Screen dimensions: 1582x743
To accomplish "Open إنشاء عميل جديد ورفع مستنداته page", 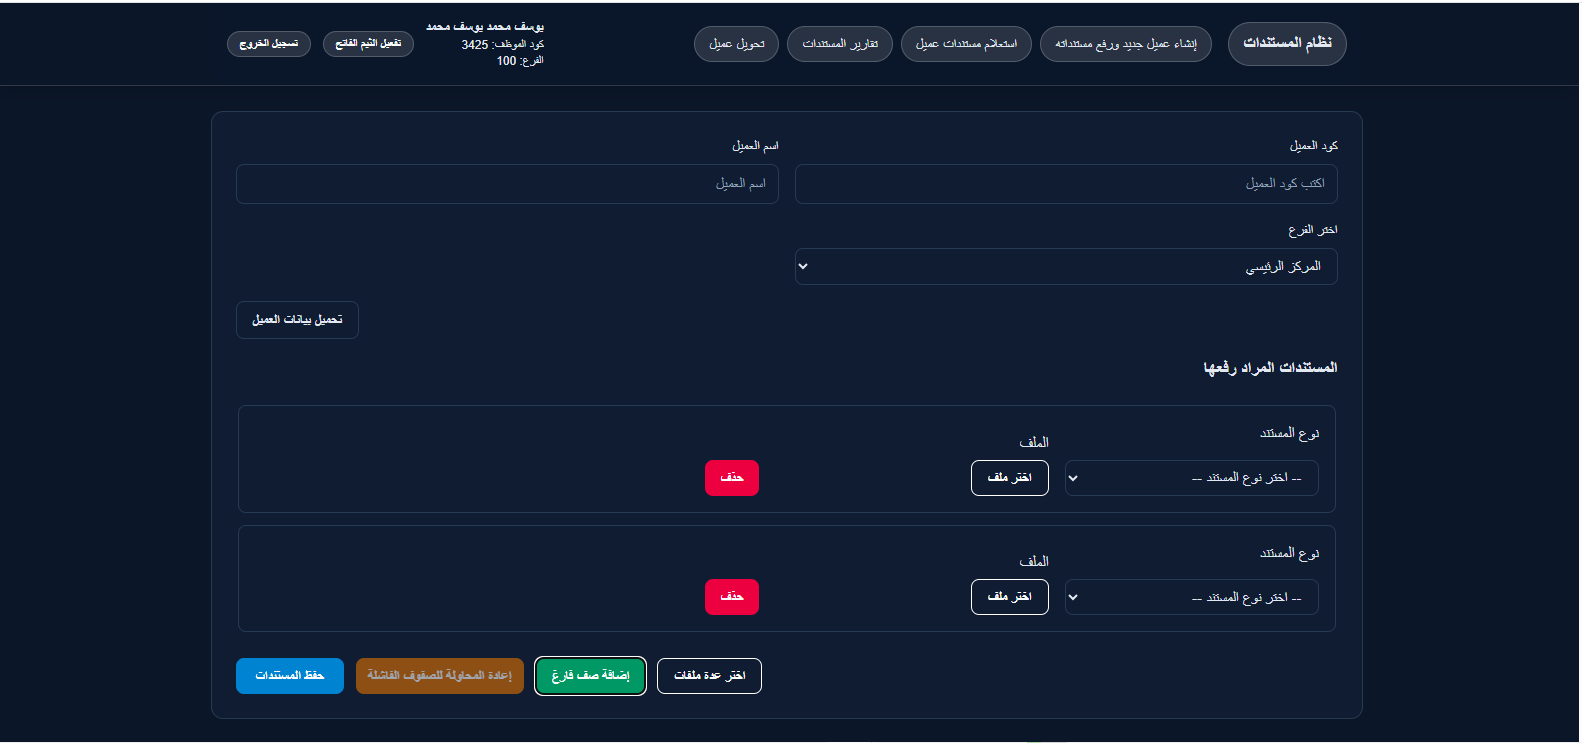I will (1126, 44).
